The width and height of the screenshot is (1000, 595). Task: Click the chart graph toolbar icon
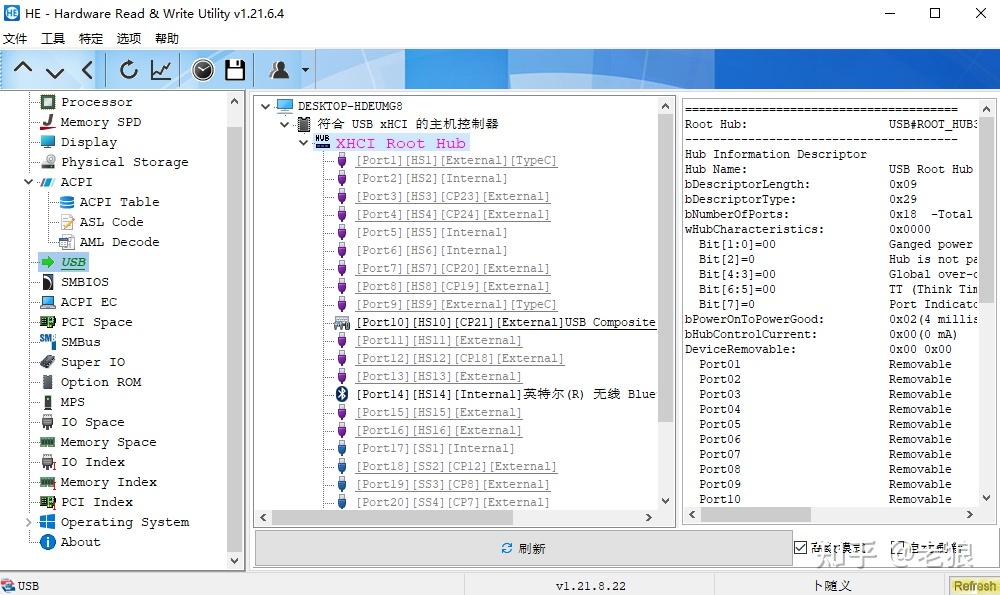[161, 70]
